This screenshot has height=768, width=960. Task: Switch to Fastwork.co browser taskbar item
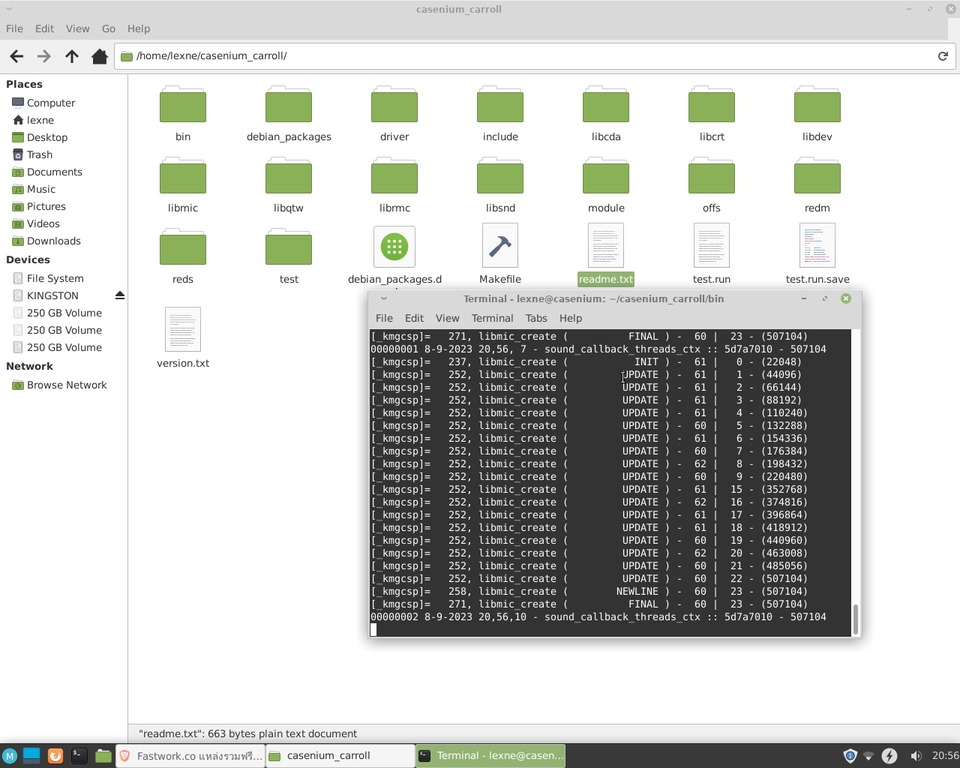(x=190, y=756)
